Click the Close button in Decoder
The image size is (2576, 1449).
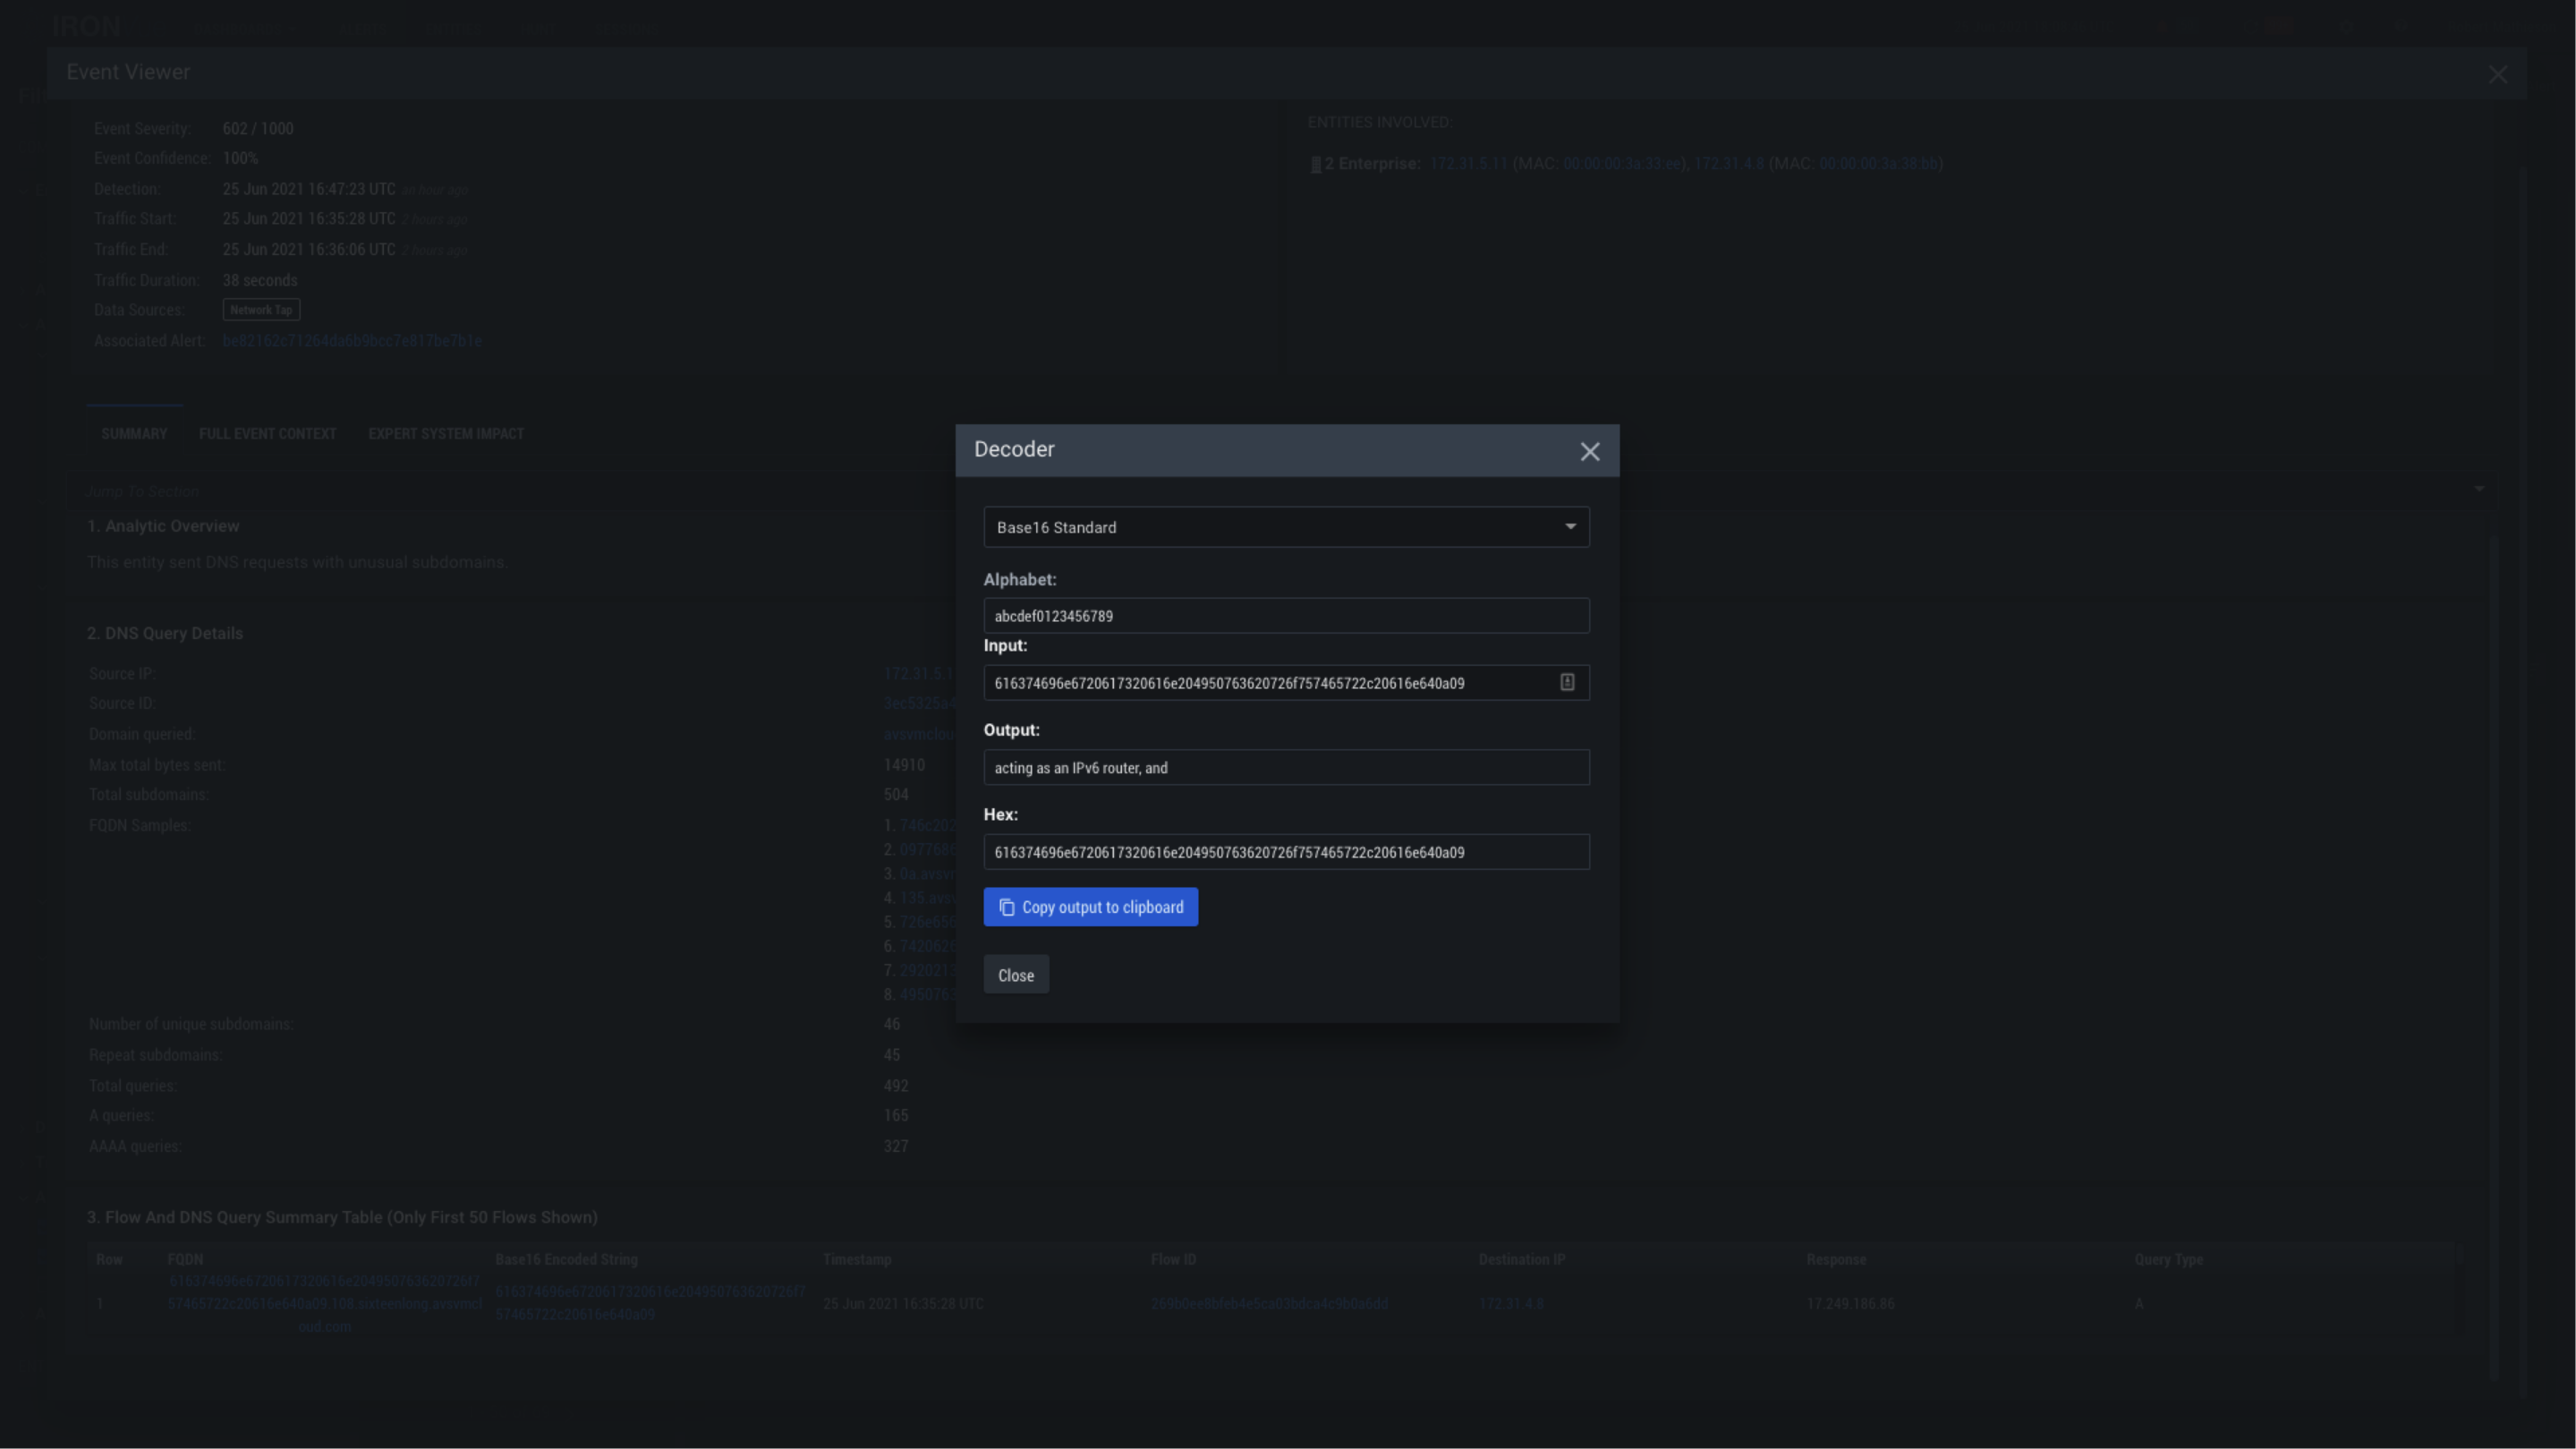pos(1015,975)
